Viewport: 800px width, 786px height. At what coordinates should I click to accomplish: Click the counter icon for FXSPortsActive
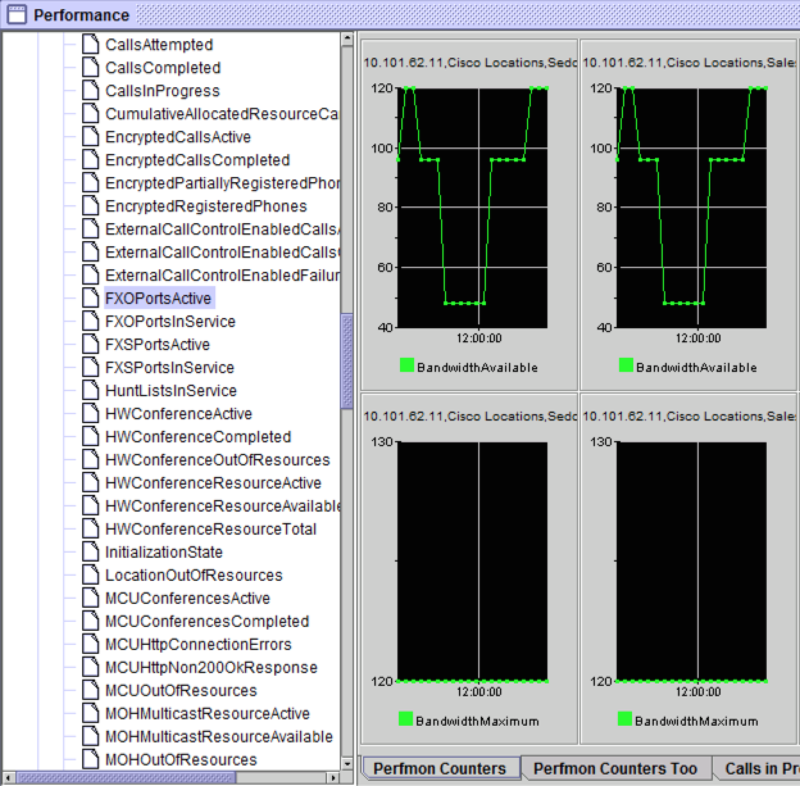pyautogui.click(x=91, y=344)
